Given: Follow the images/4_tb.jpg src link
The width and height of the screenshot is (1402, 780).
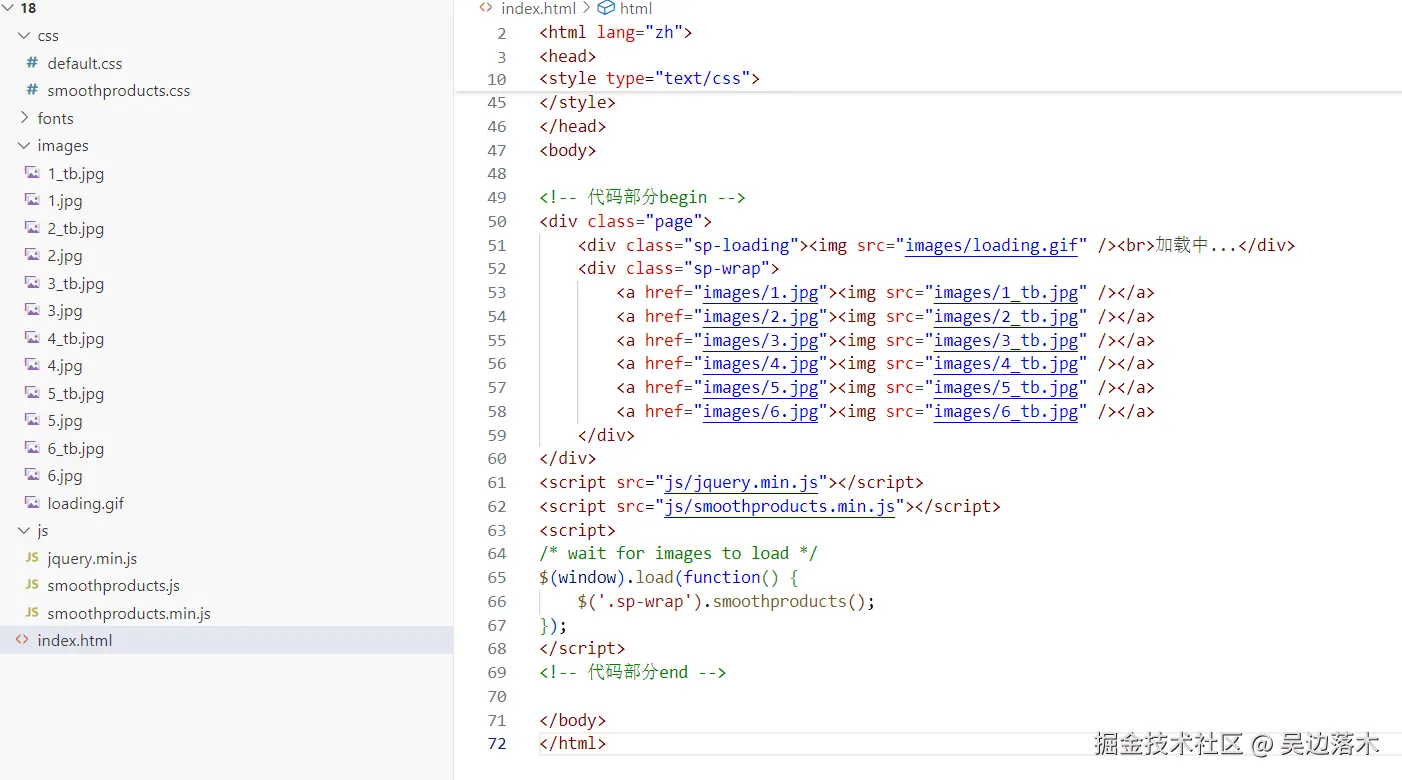Looking at the screenshot, I should pyautogui.click(x=1006, y=364).
